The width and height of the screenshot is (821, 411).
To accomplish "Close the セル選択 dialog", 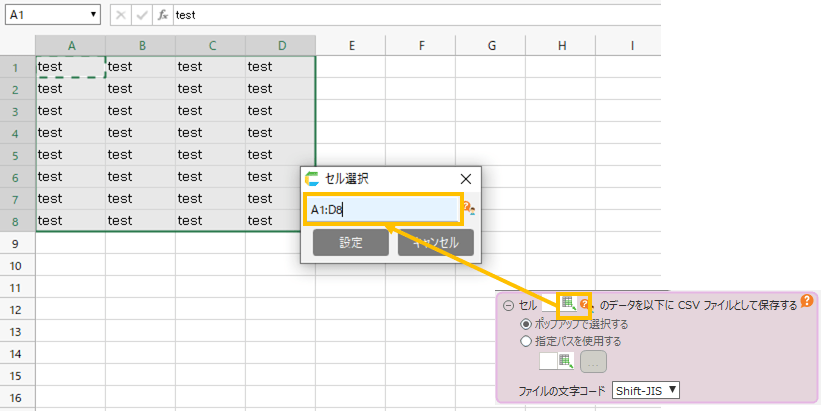I will (465, 178).
